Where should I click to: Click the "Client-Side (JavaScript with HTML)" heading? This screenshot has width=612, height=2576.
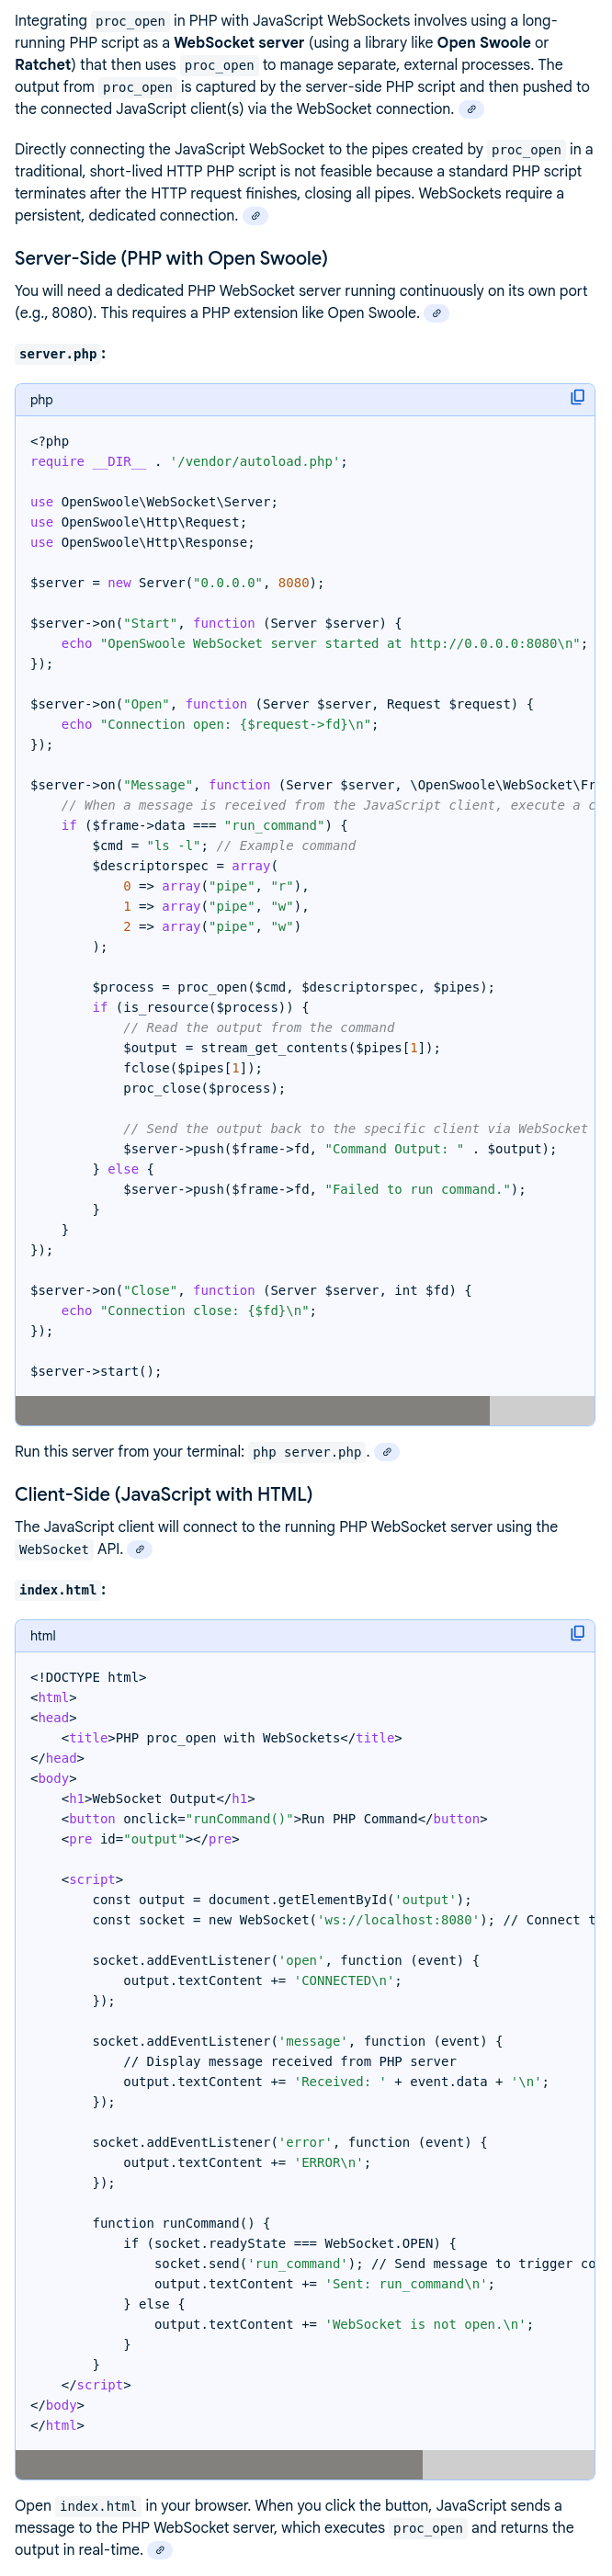point(163,1494)
